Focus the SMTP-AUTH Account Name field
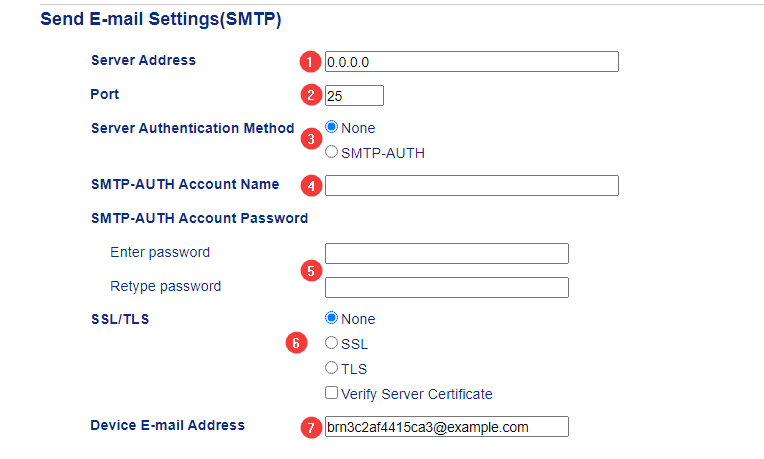The width and height of the screenshot is (764, 459). point(472,185)
